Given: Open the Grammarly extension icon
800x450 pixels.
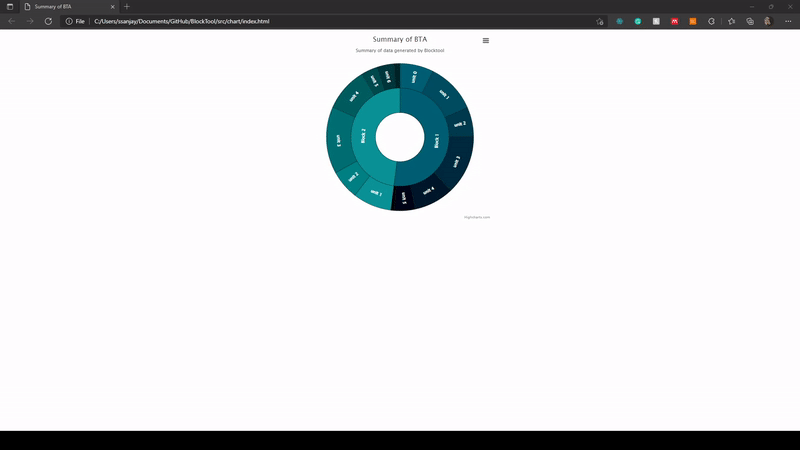Looking at the screenshot, I should (x=638, y=21).
